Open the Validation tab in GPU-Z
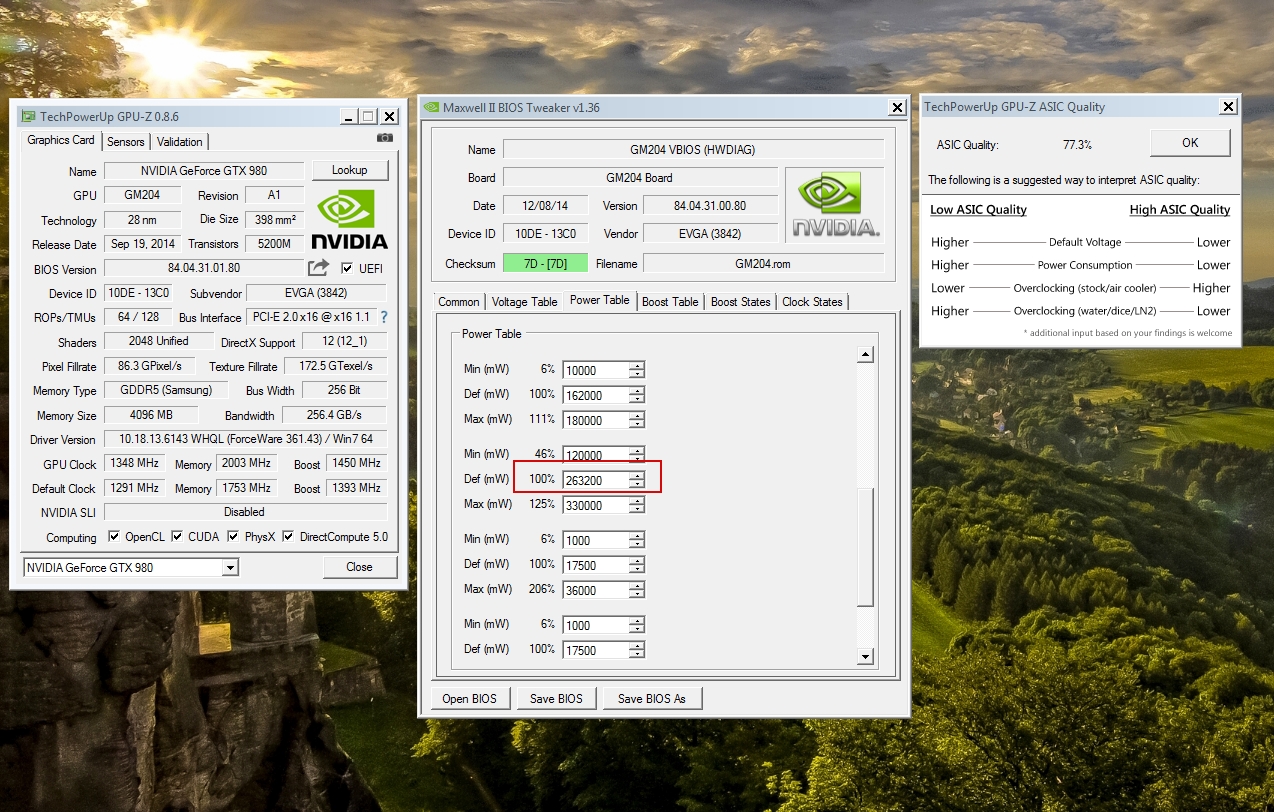This screenshot has height=812, width=1274. coord(180,142)
